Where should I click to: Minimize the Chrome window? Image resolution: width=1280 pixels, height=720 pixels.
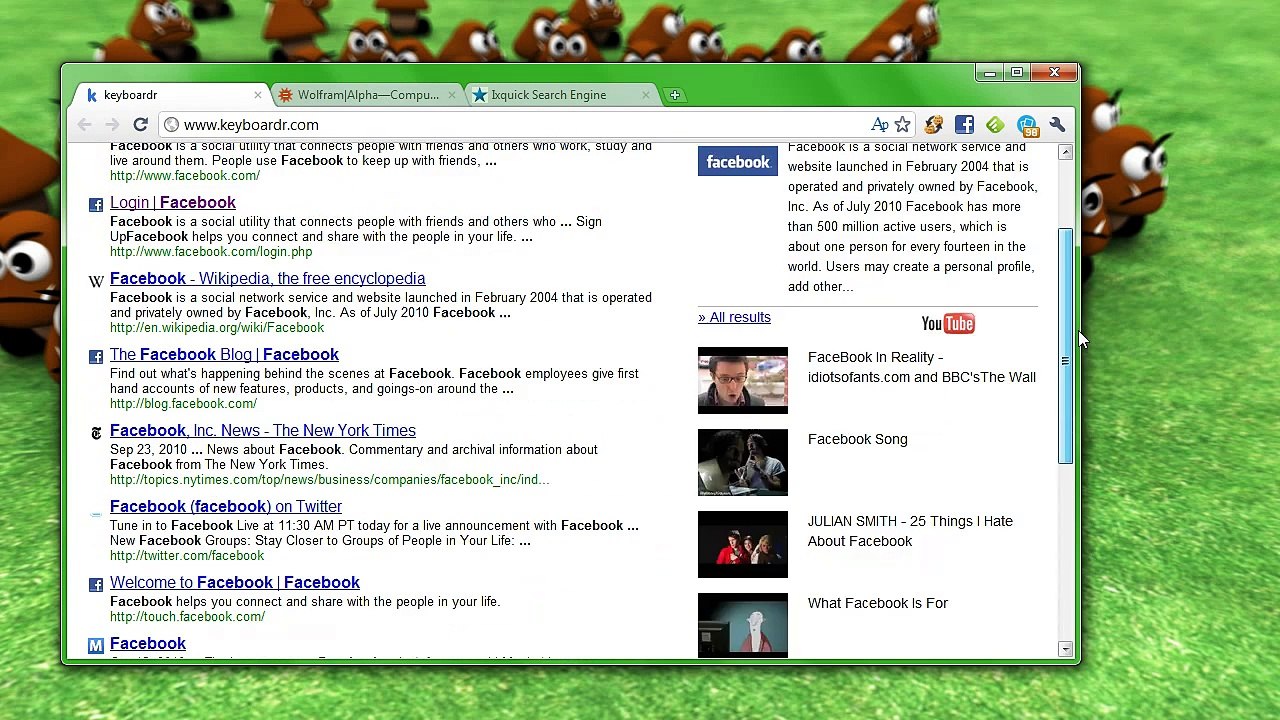click(x=990, y=73)
